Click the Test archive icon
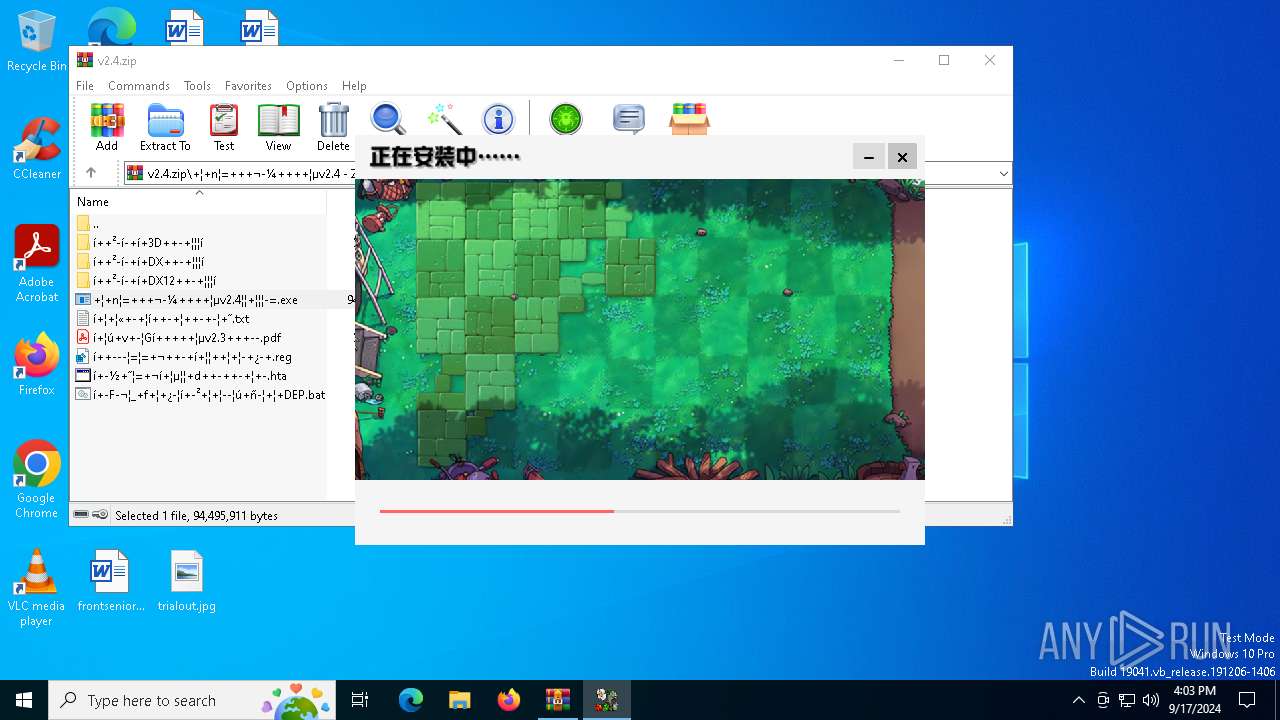Screen dimensions: 1280x720 (224, 127)
